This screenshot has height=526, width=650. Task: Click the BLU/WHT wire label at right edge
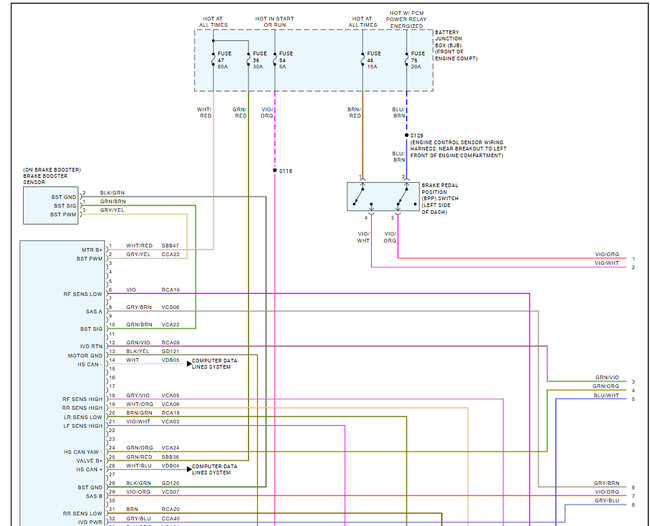click(606, 395)
